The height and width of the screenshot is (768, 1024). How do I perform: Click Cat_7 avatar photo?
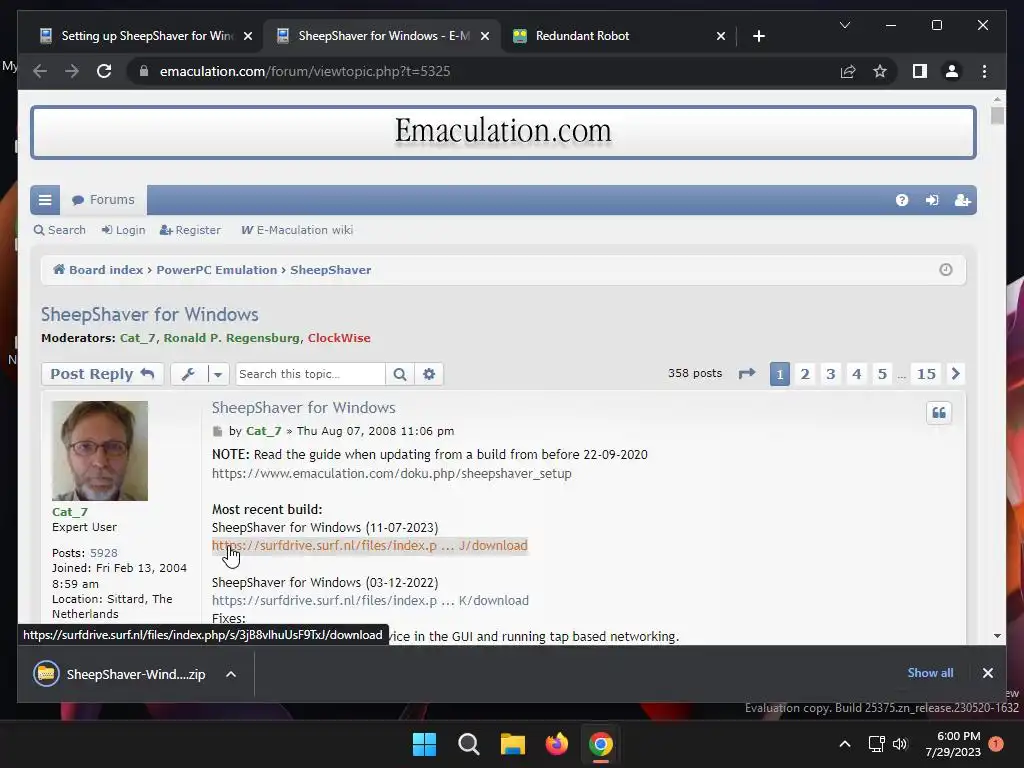click(x=100, y=451)
